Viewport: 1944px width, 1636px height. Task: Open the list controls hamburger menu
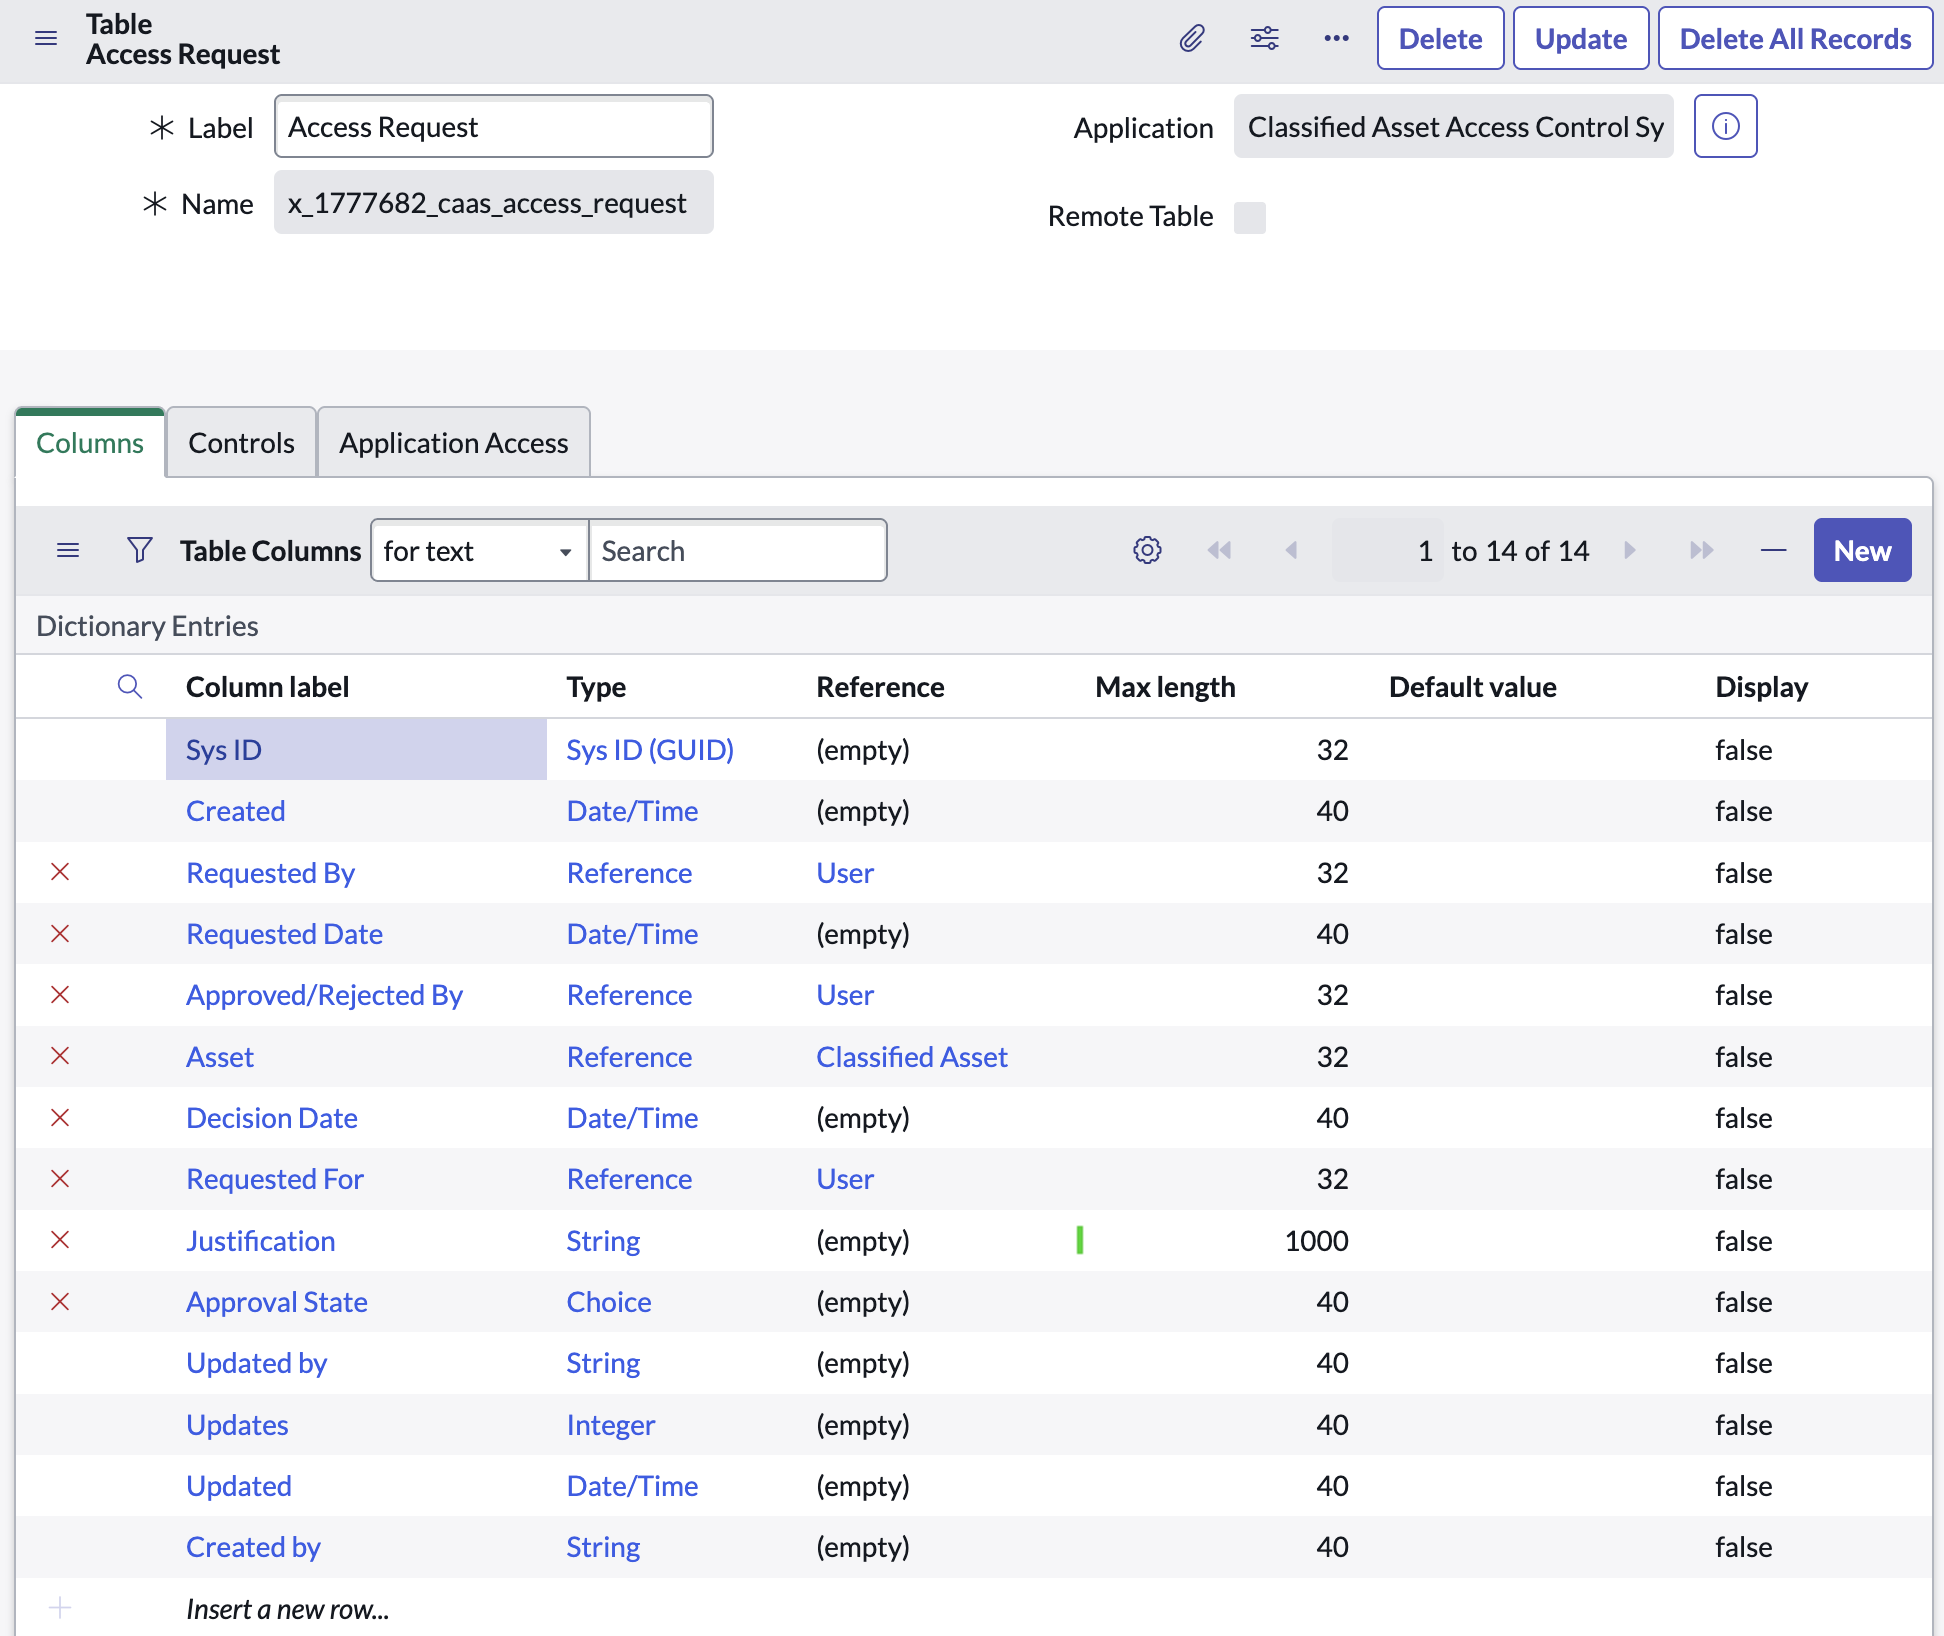click(x=68, y=550)
